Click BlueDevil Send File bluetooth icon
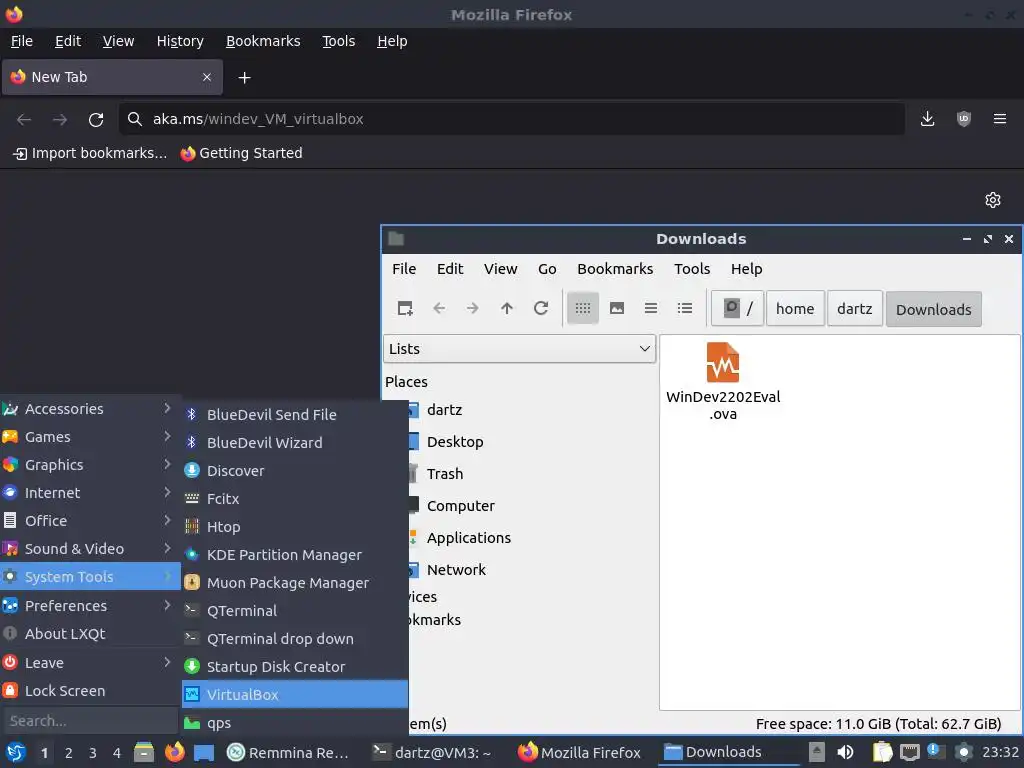The width and height of the screenshot is (1024, 768). (x=192, y=414)
